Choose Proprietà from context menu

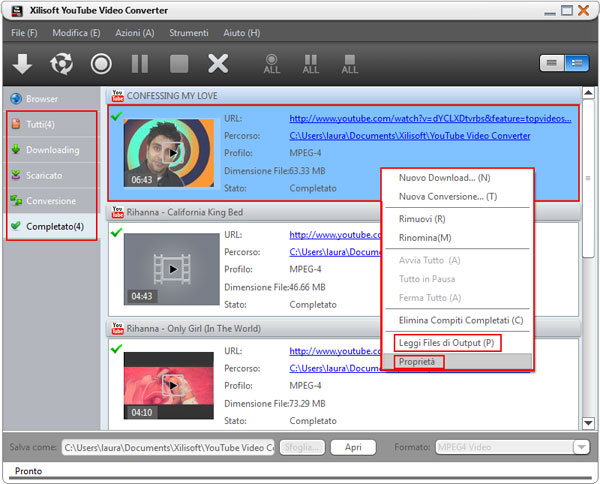tap(458, 362)
